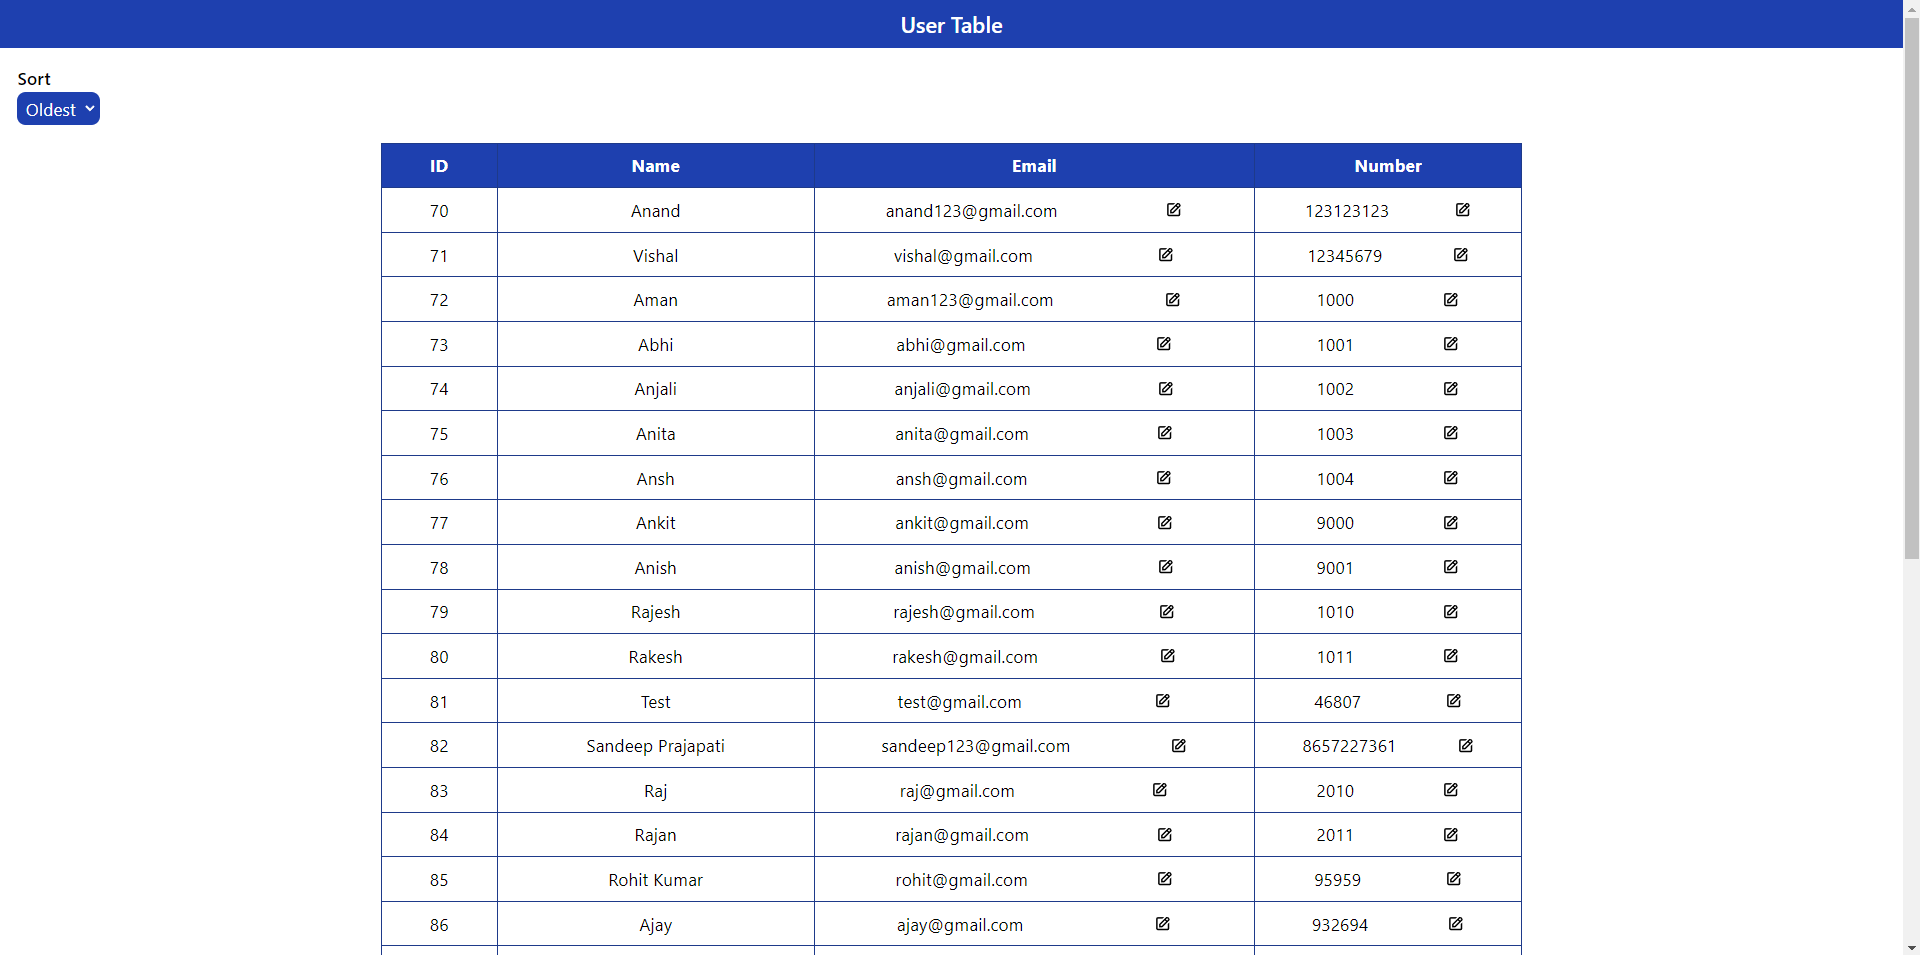Edit email anita@gmail.com pencil icon

[1165, 433]
